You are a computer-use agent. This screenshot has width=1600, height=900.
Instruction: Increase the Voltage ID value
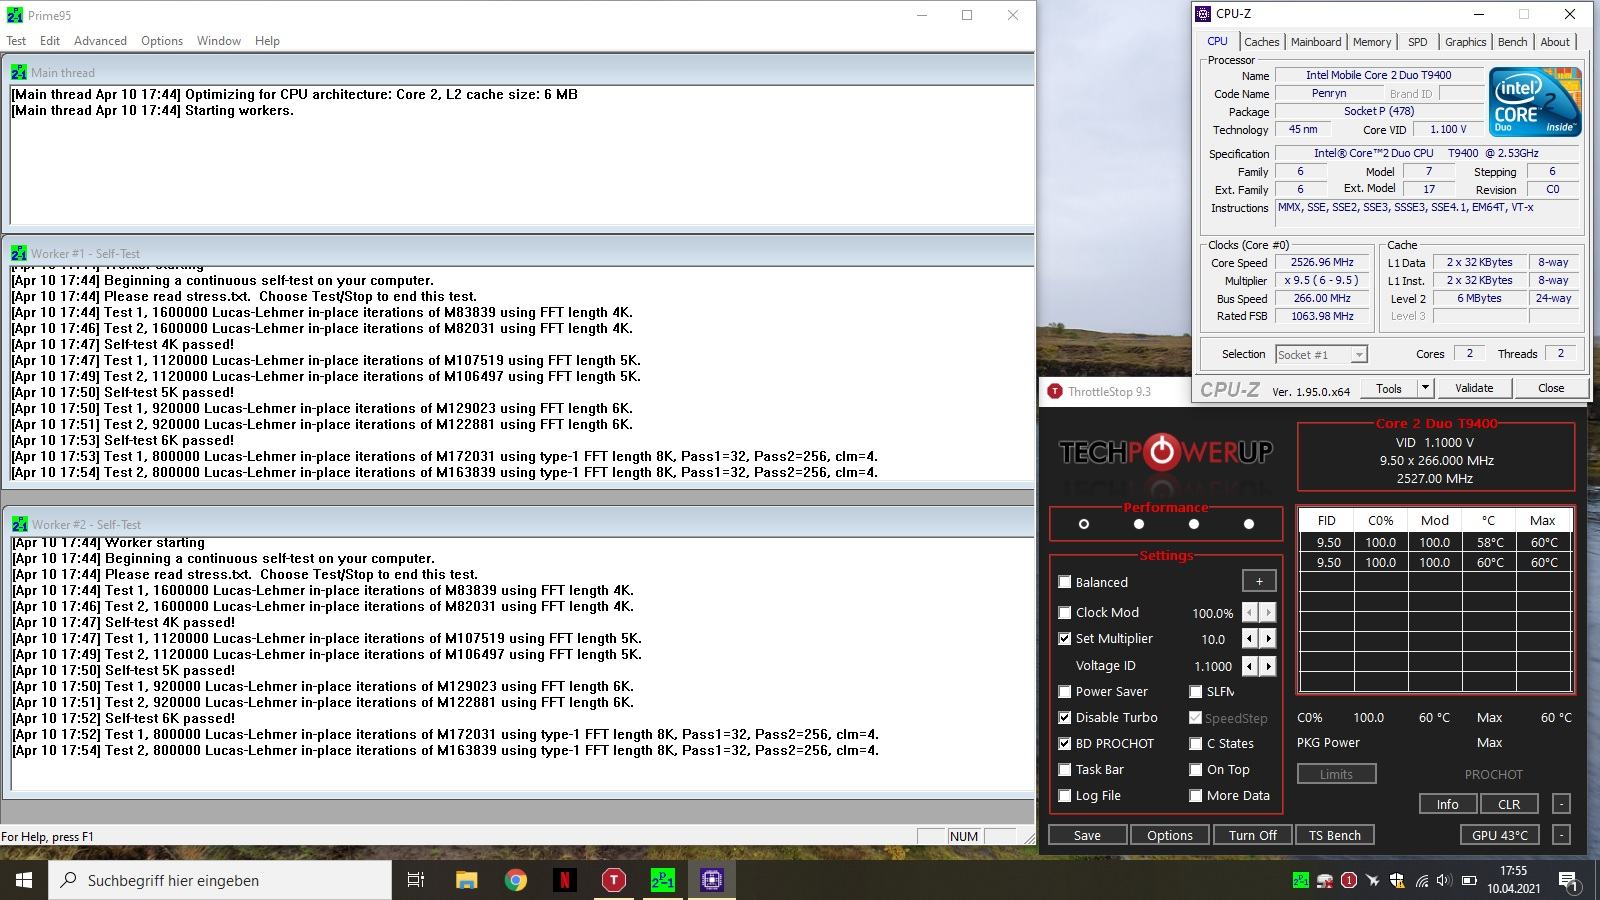pos(1268,665)
